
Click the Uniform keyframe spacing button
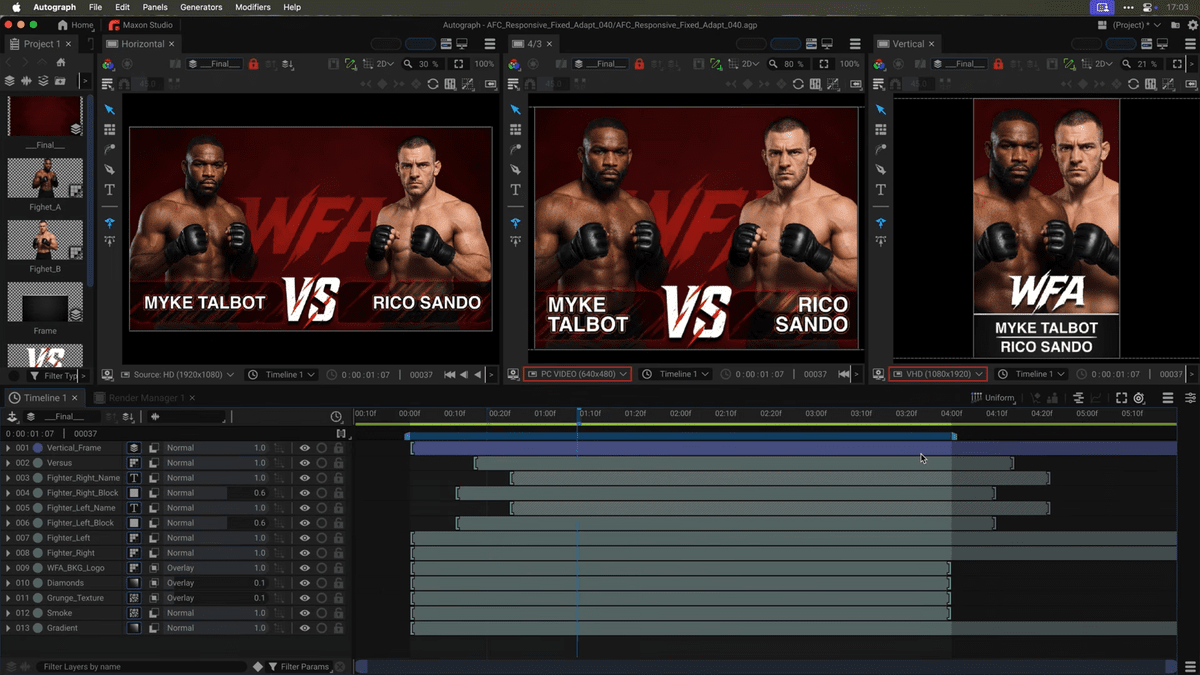tap(993, 398)
